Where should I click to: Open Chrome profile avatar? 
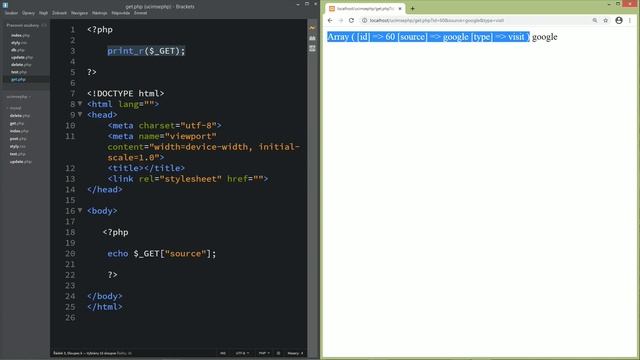click(x=619, y=20)
